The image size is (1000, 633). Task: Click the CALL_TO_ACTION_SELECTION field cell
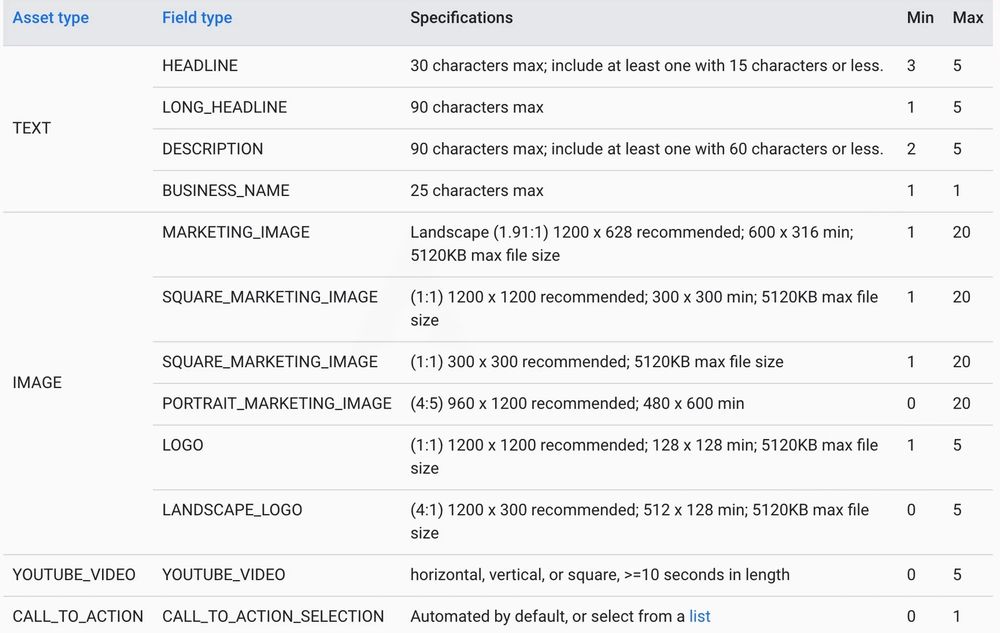coord(273,616)
